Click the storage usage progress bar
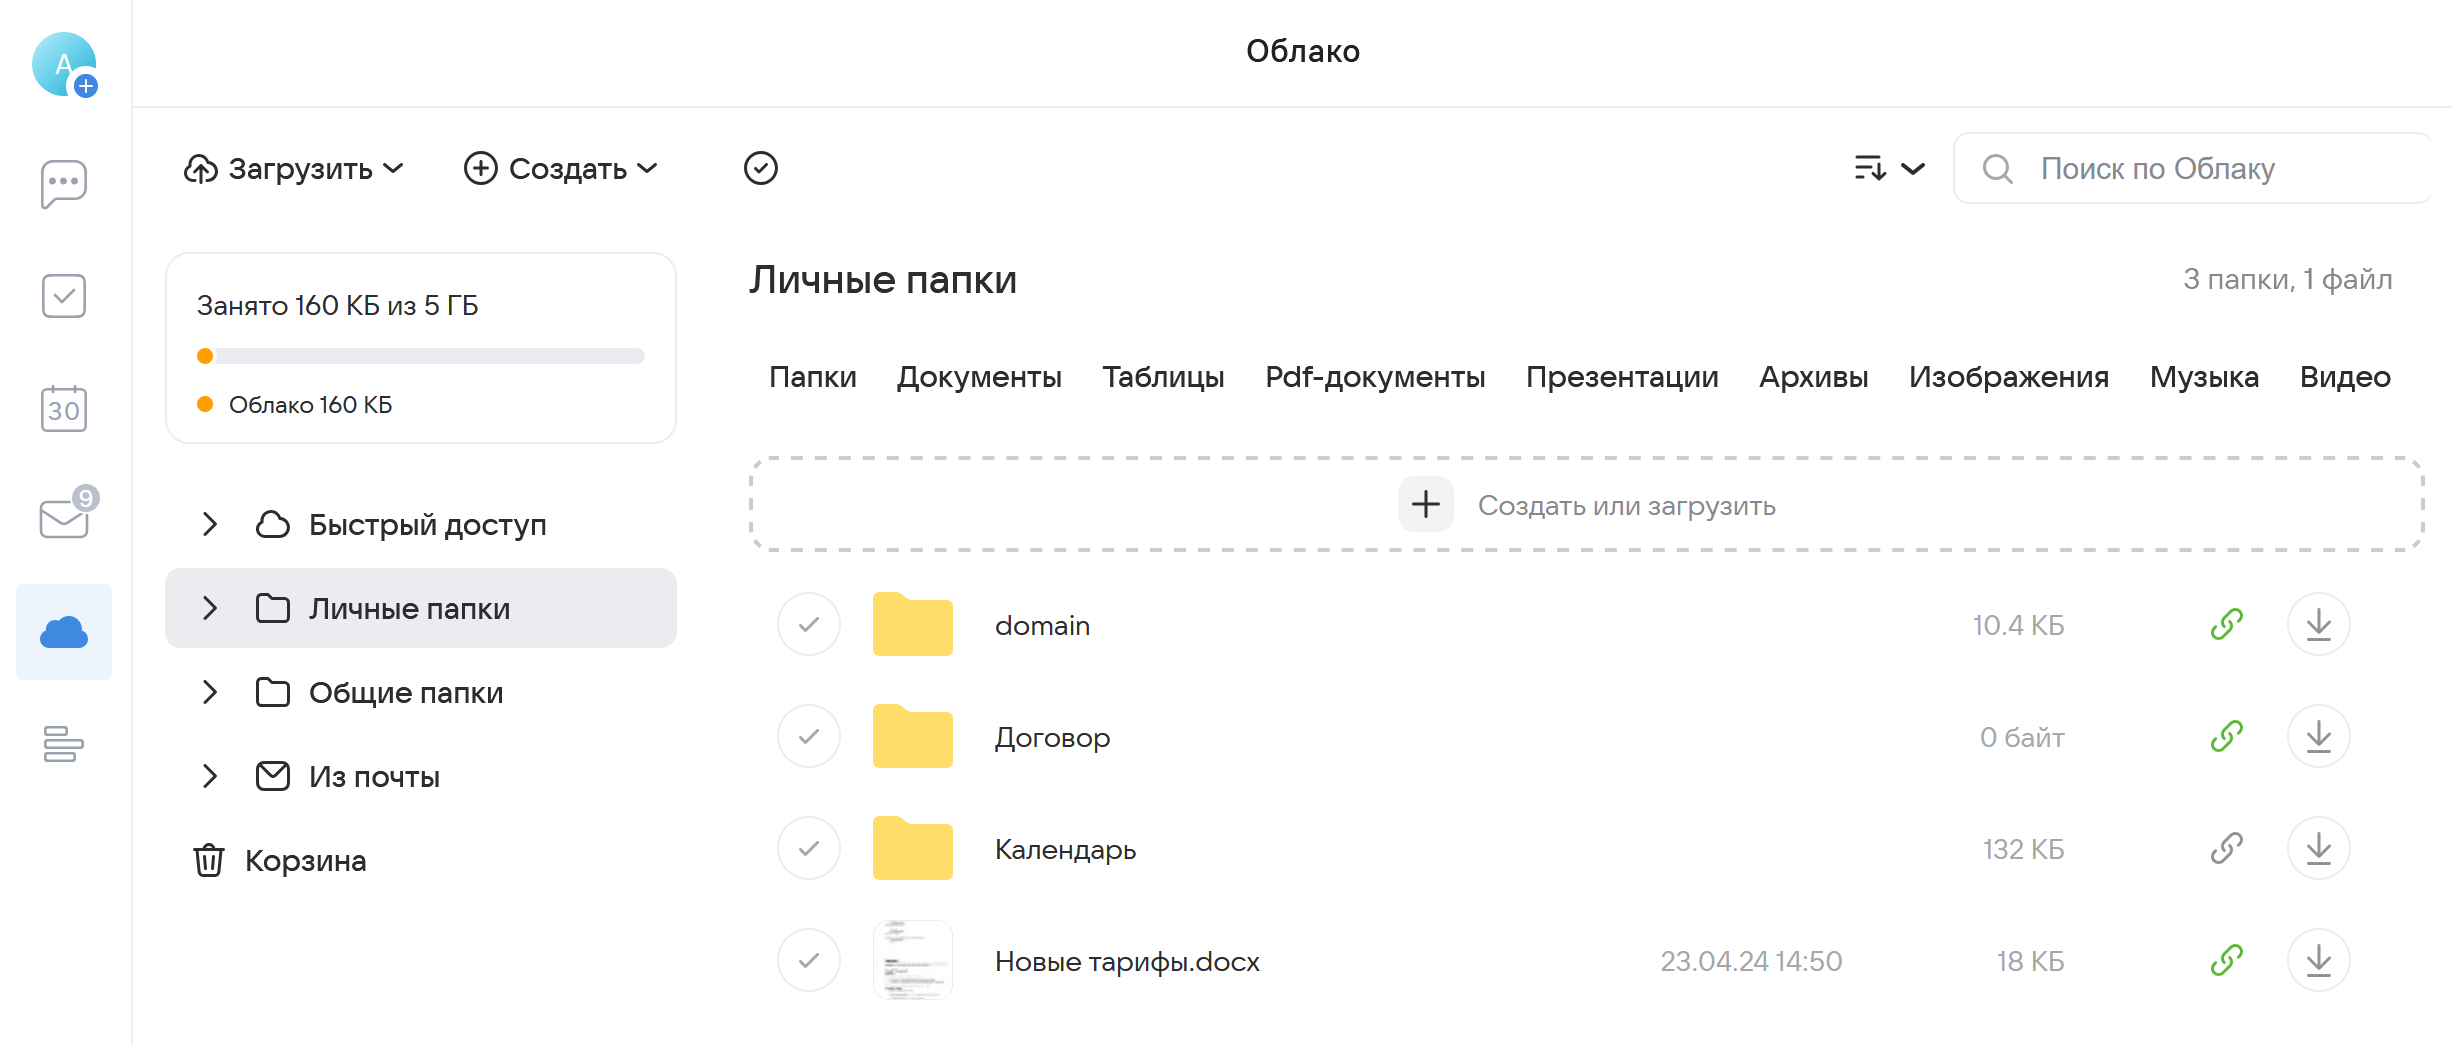Image resolution: width=2452 pixels, height=1045 pixels. click(420, 356)
